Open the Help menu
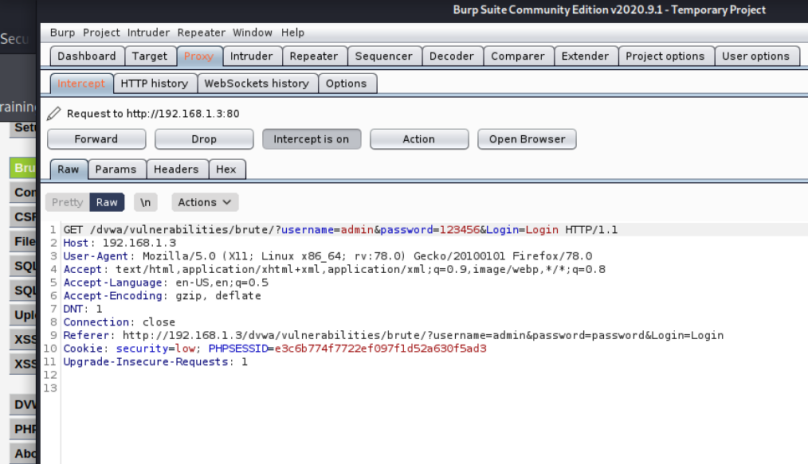Viewport: 808px width, 465px height. click(x=293, y=32)
